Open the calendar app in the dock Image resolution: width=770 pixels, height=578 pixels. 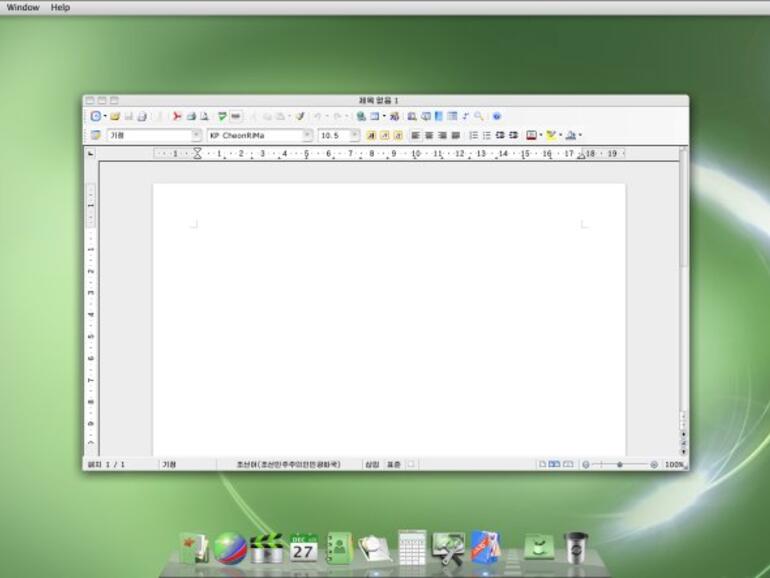(x=303, y=547)
